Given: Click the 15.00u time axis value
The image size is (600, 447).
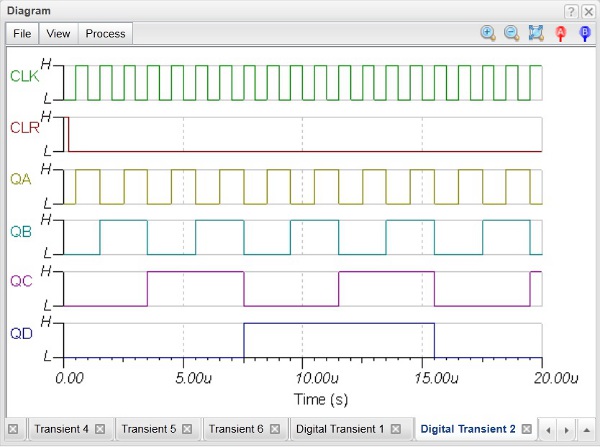Looking at the screenshot, I should pyautogui.click(x=436, y=378).
